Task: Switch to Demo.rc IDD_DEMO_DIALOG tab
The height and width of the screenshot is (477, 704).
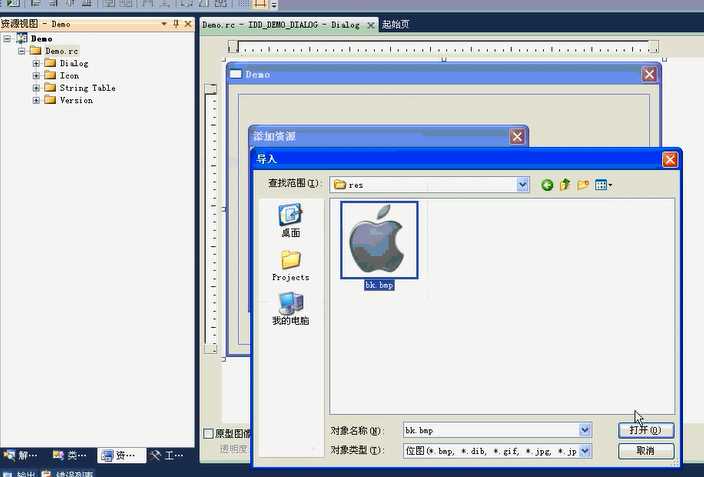Action: click(281, 25)
